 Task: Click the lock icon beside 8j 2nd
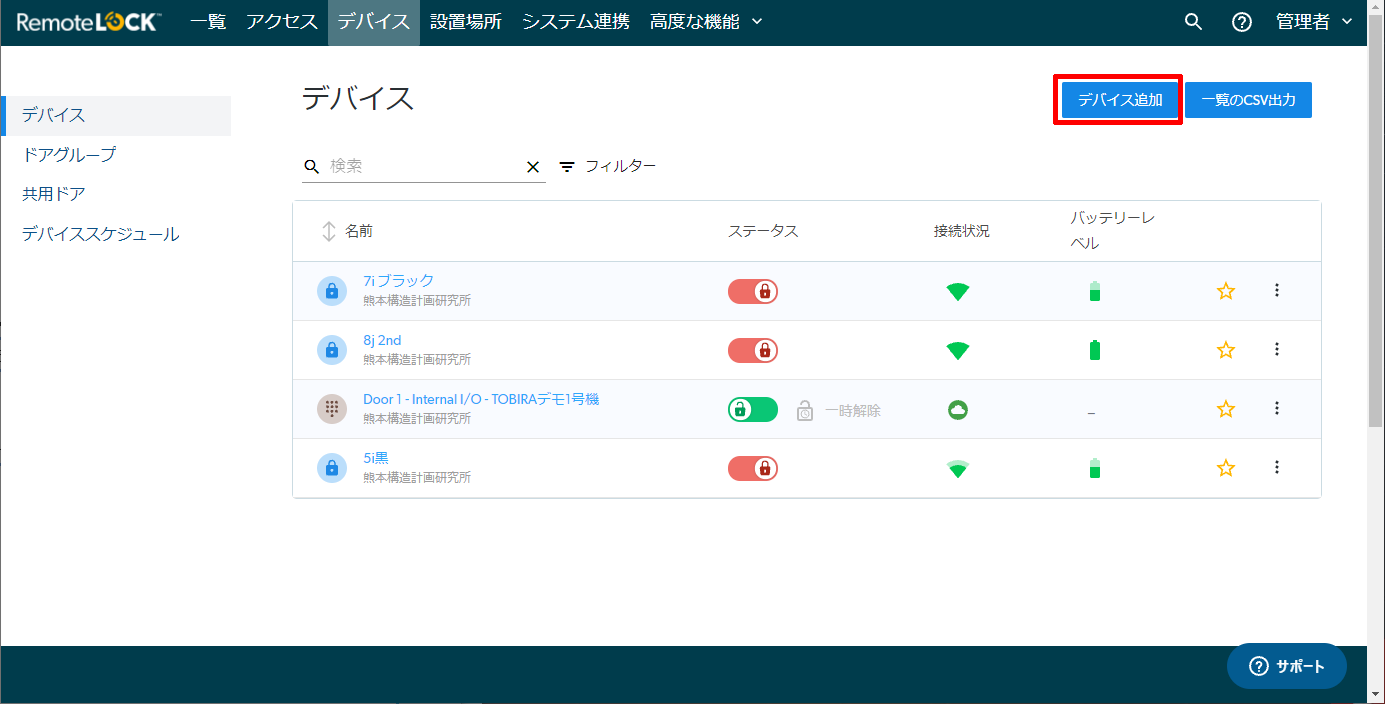click(x=332, y=350)
